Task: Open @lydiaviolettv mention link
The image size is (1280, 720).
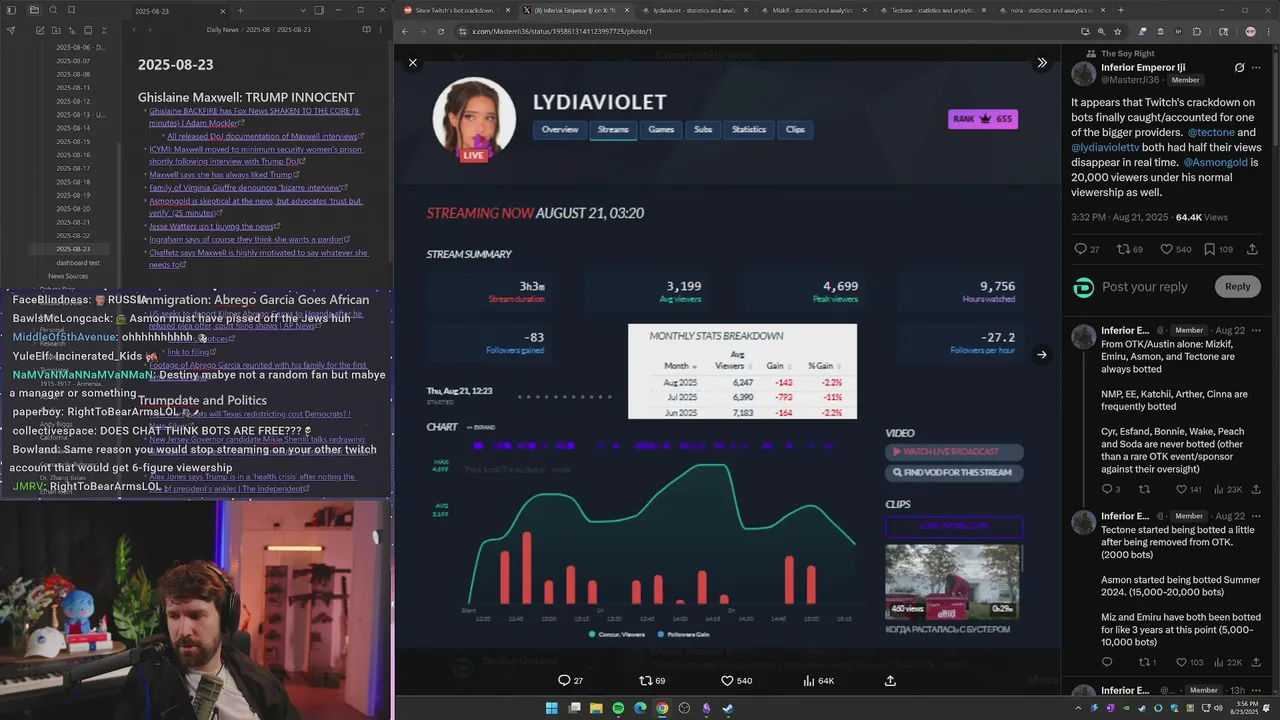Action: [1105, 147]
